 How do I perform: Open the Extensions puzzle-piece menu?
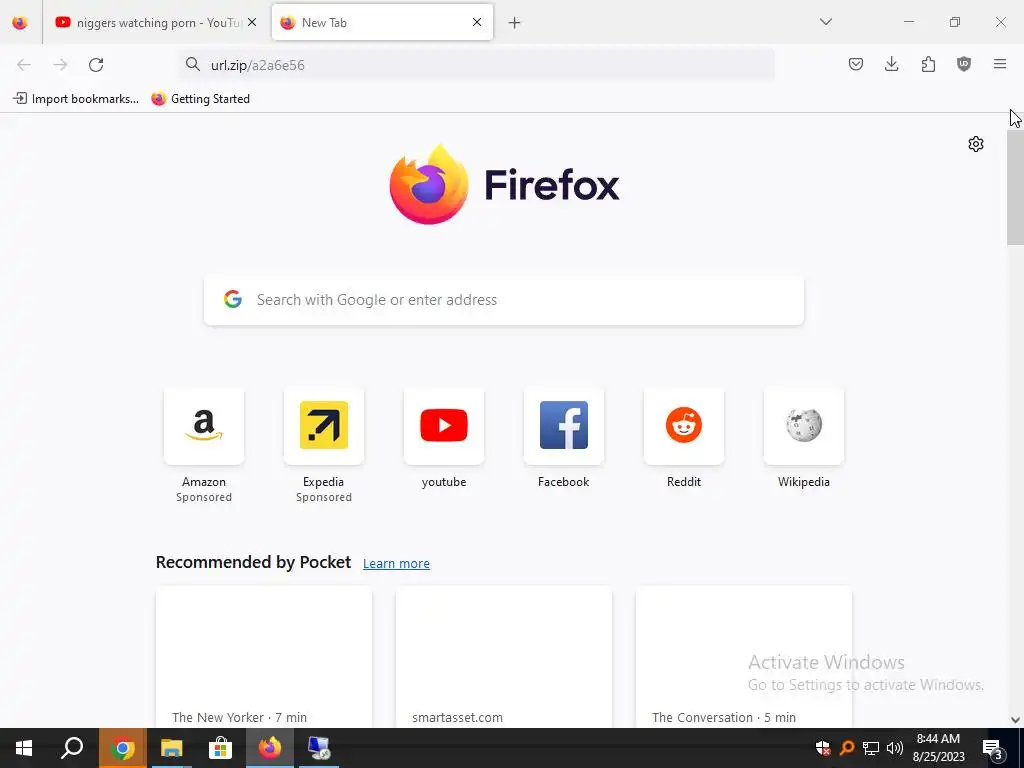pos(928,64)
